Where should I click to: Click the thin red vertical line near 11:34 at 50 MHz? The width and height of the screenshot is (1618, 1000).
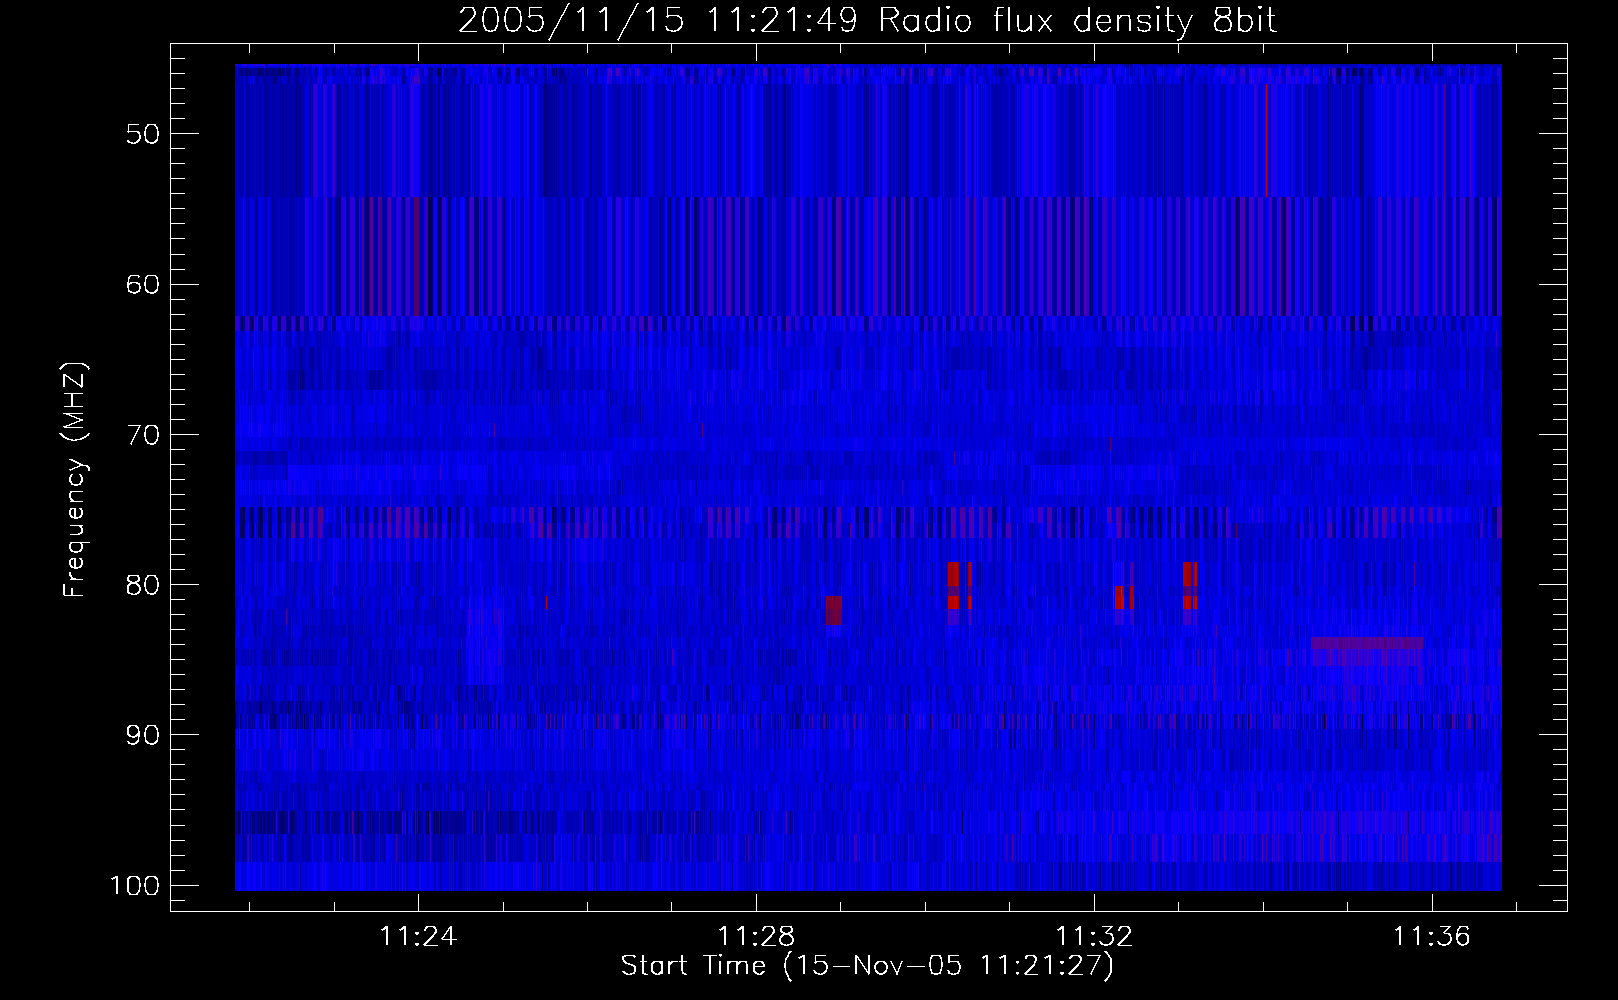click(1266, 140)
